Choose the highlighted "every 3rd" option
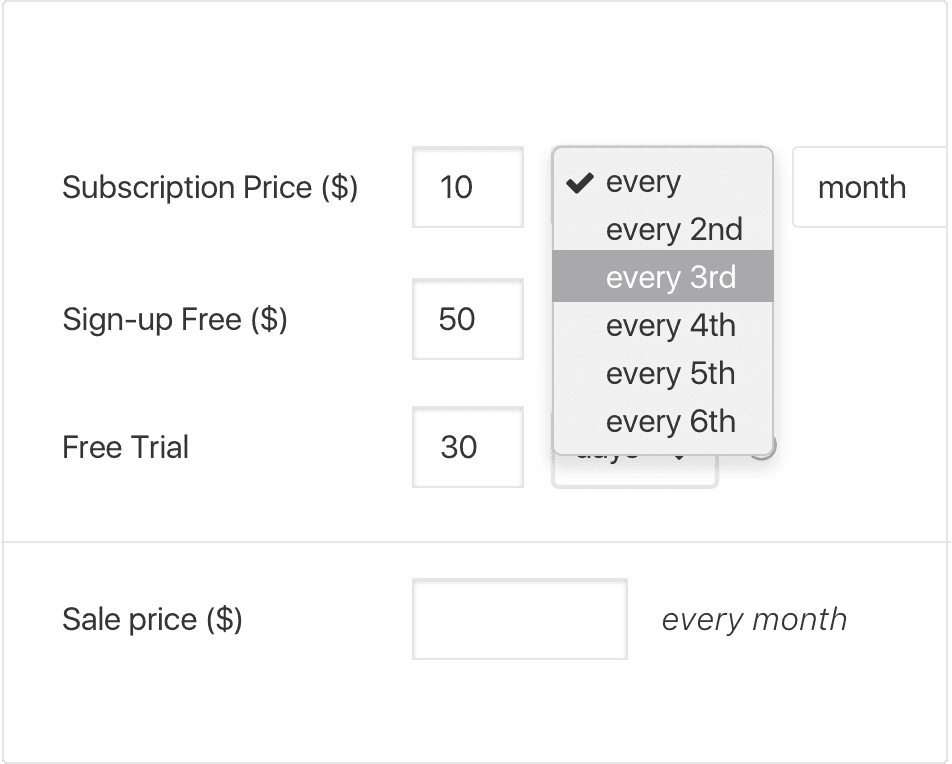The height and width of the screenshot is (764, 952). coord(670,278)
